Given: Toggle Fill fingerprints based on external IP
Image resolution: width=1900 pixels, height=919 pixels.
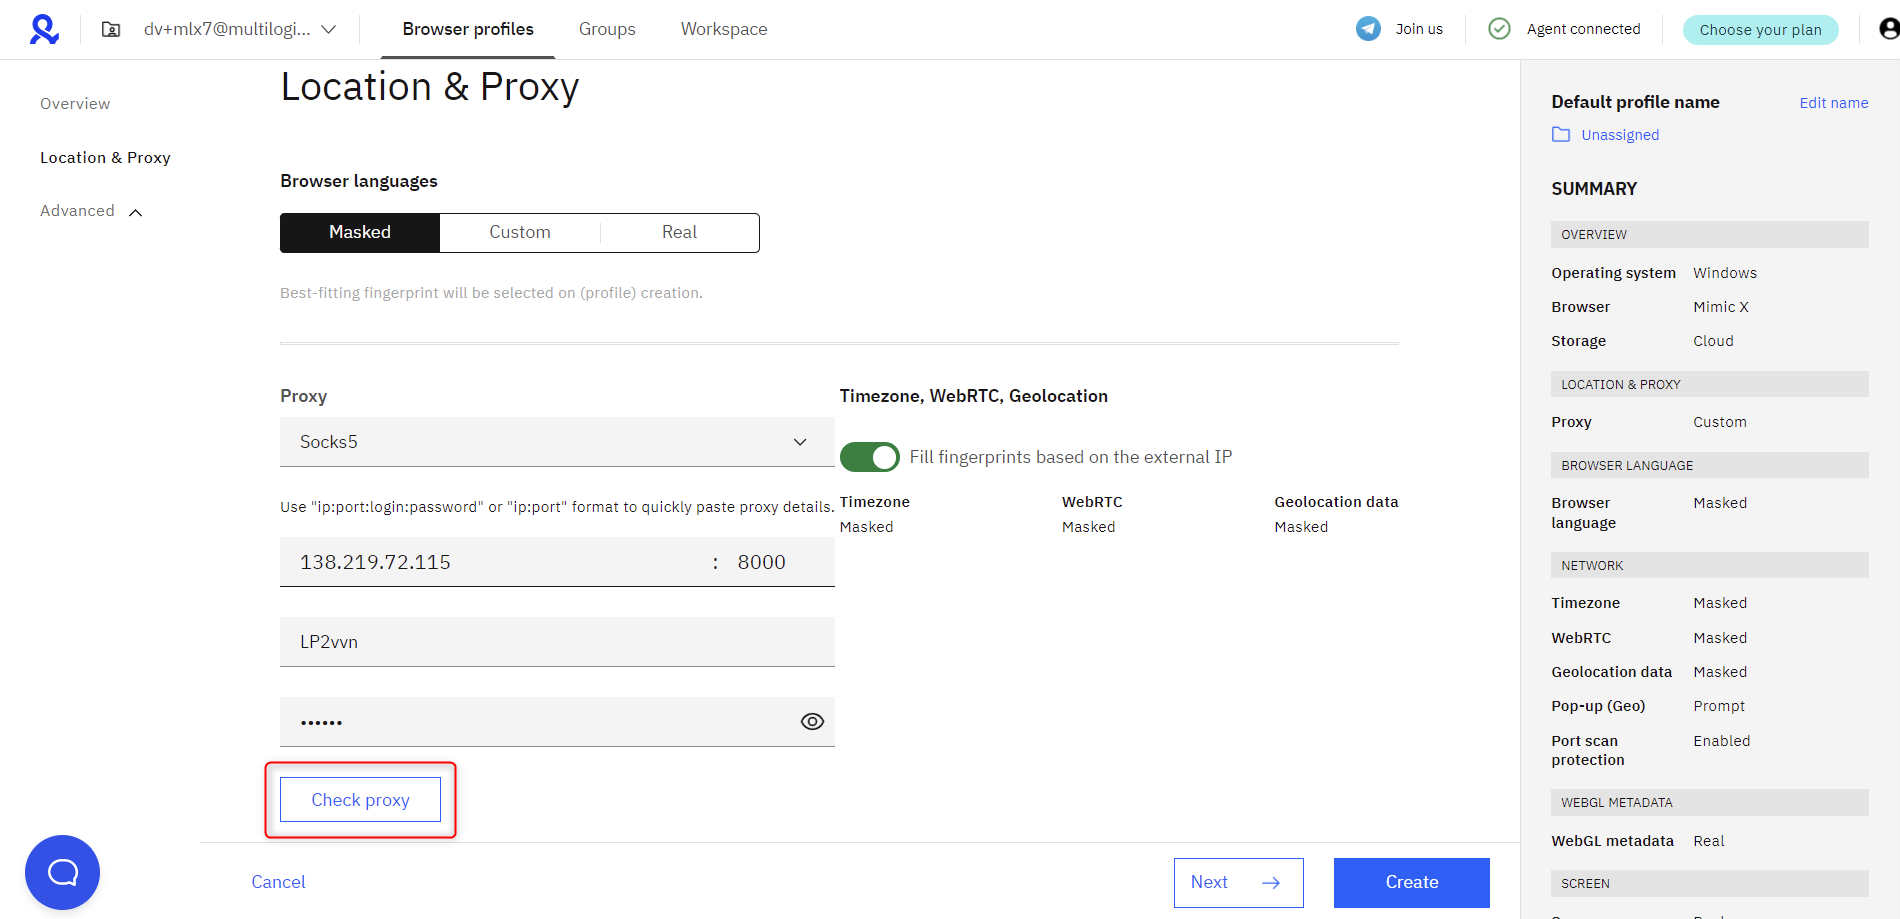Looking at the screenshot, I should [870, 457].
